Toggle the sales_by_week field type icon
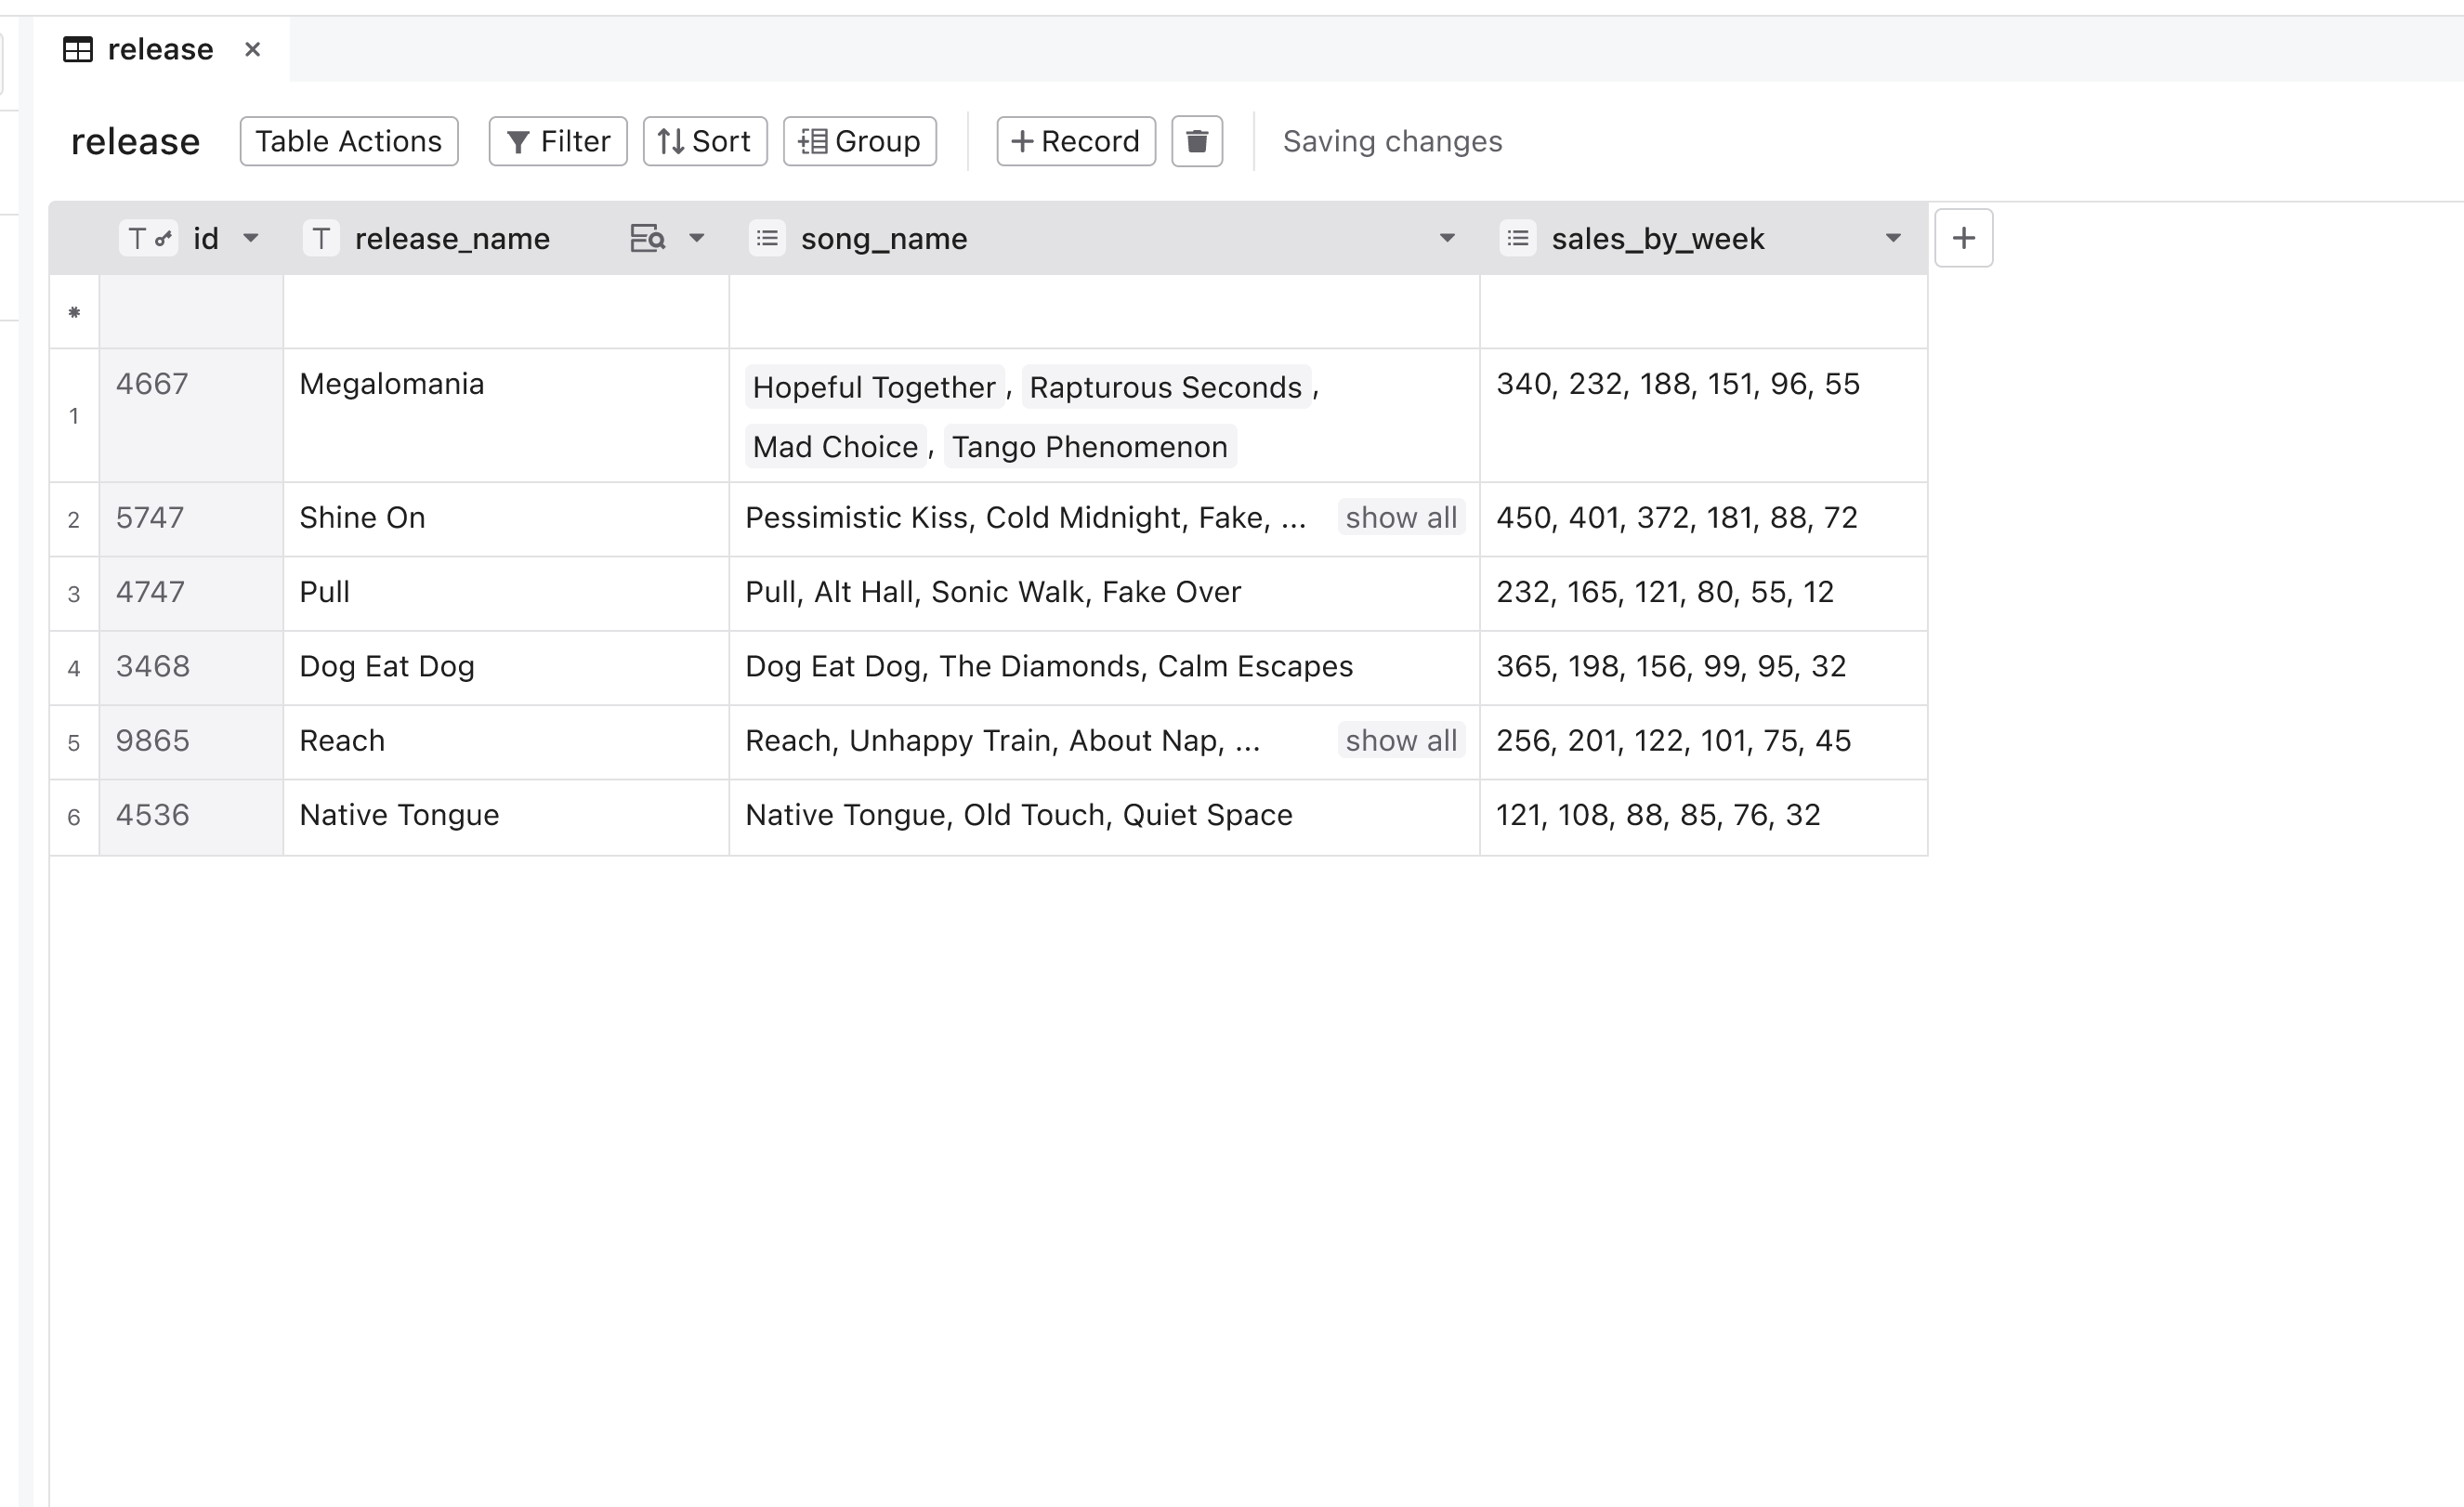This screenshot has width=2464, height=1507. pos(1517,238)
